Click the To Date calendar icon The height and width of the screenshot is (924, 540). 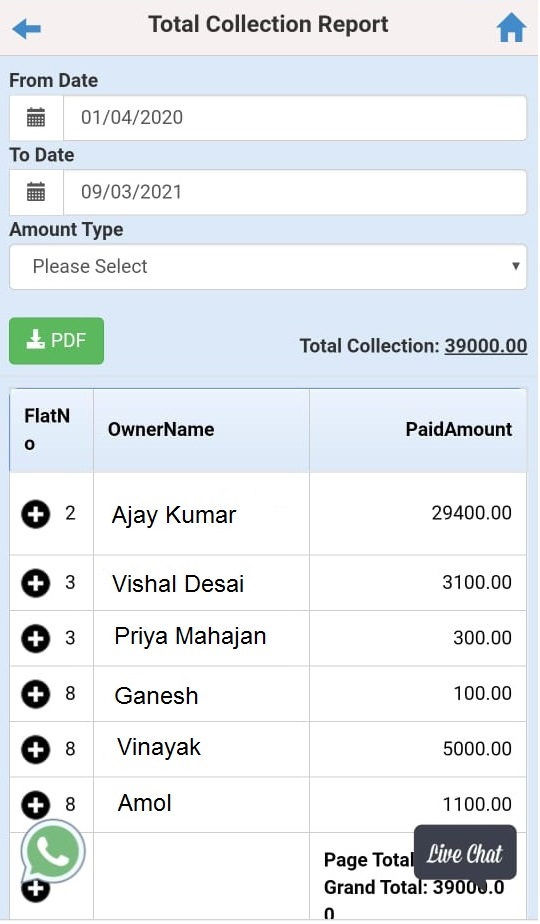(36, 192)
